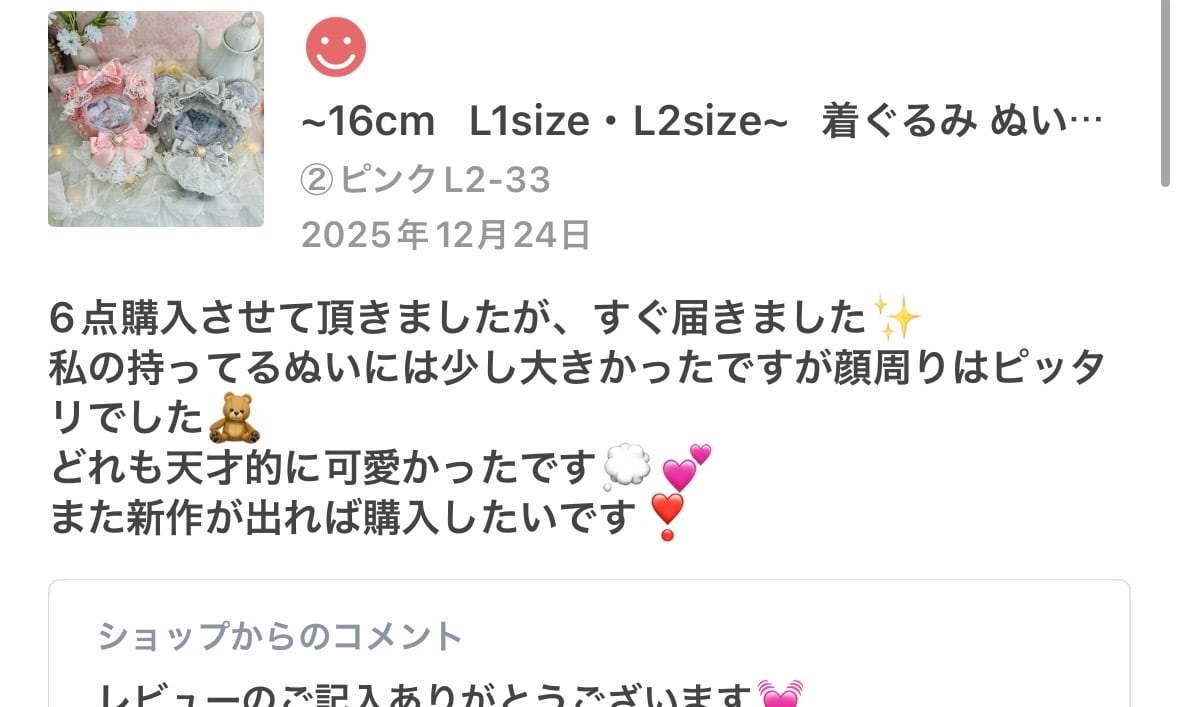
Task: Click the pink beating heart in shop reply
Action: point(780,693)
